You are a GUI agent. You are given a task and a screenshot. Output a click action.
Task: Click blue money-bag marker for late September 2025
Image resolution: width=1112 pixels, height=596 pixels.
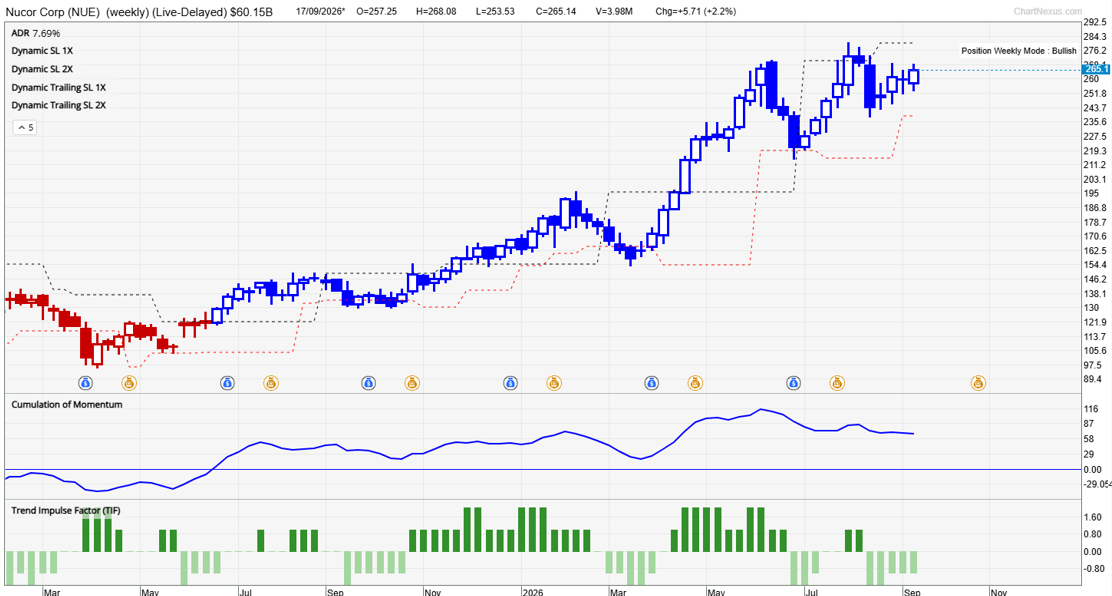click(368, 383)
